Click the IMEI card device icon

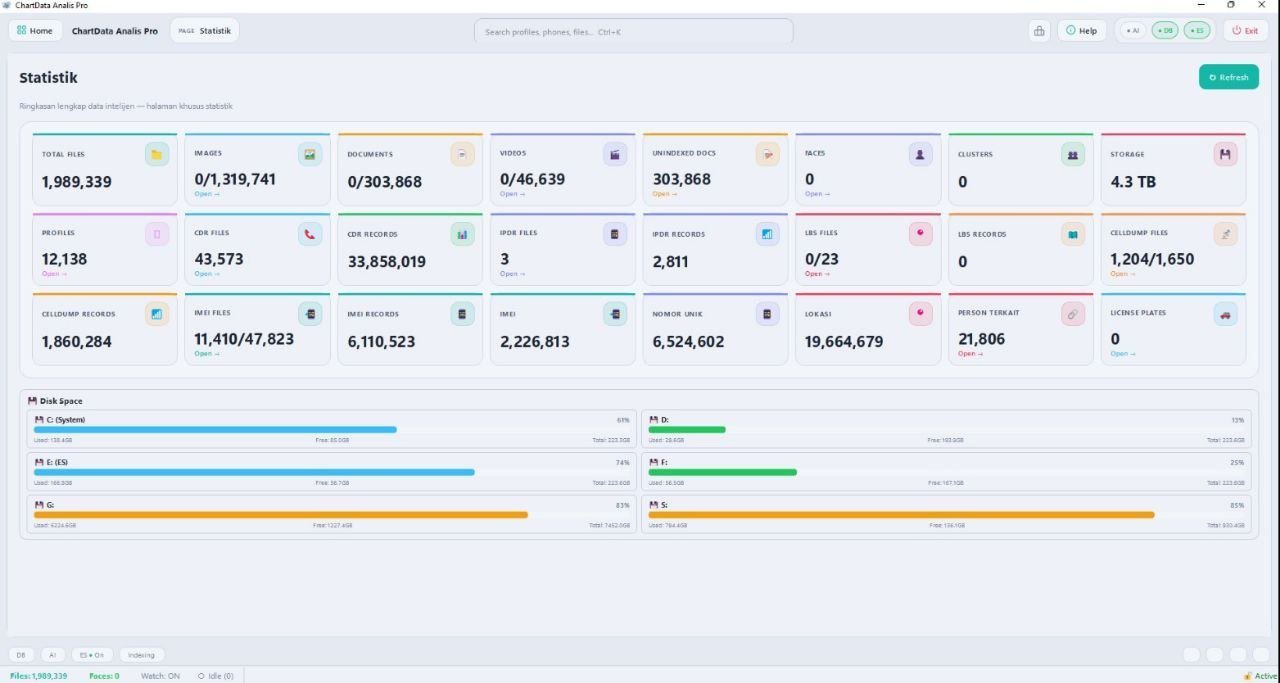point(615,314)
